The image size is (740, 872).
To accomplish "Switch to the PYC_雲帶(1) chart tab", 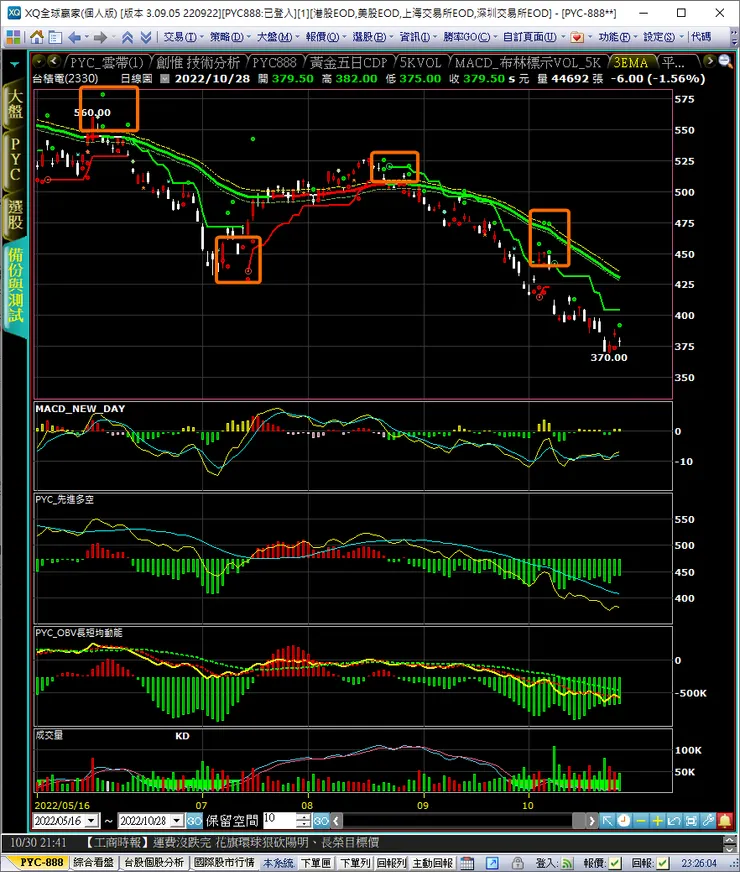I will point(106,62).
